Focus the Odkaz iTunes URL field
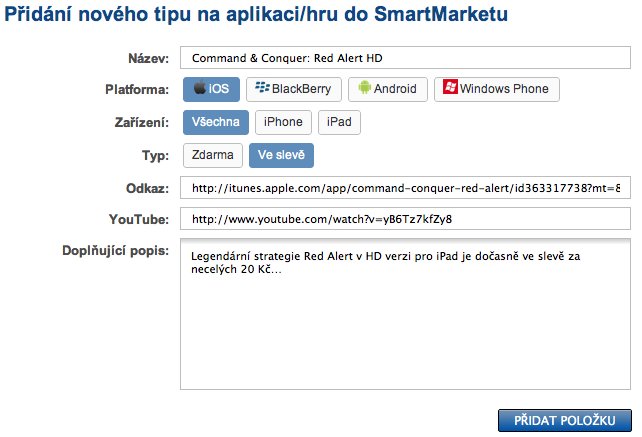This screenshot has height=437, width=642. point(405,188)
